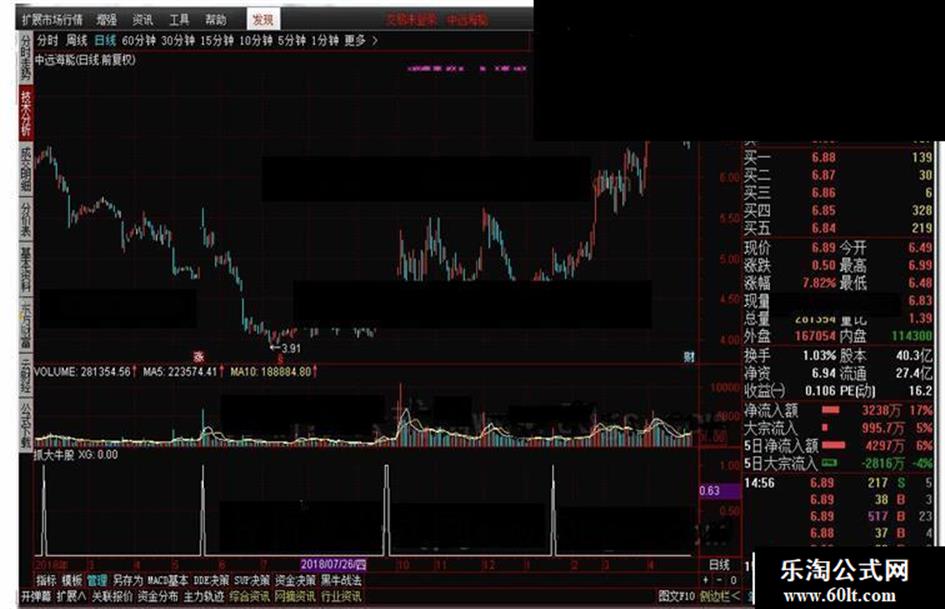Switch to 60分钟 period
The image size is (945, 609).
coord(139,40)
